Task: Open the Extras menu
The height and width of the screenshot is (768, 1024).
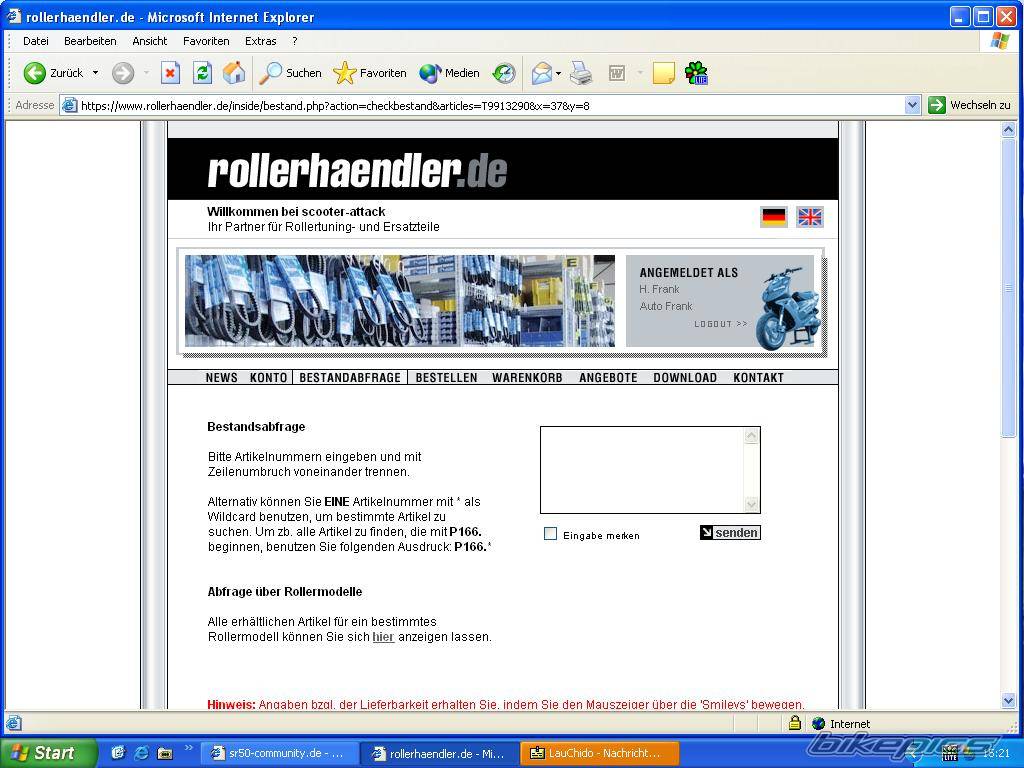Action: tap(261, 41)
